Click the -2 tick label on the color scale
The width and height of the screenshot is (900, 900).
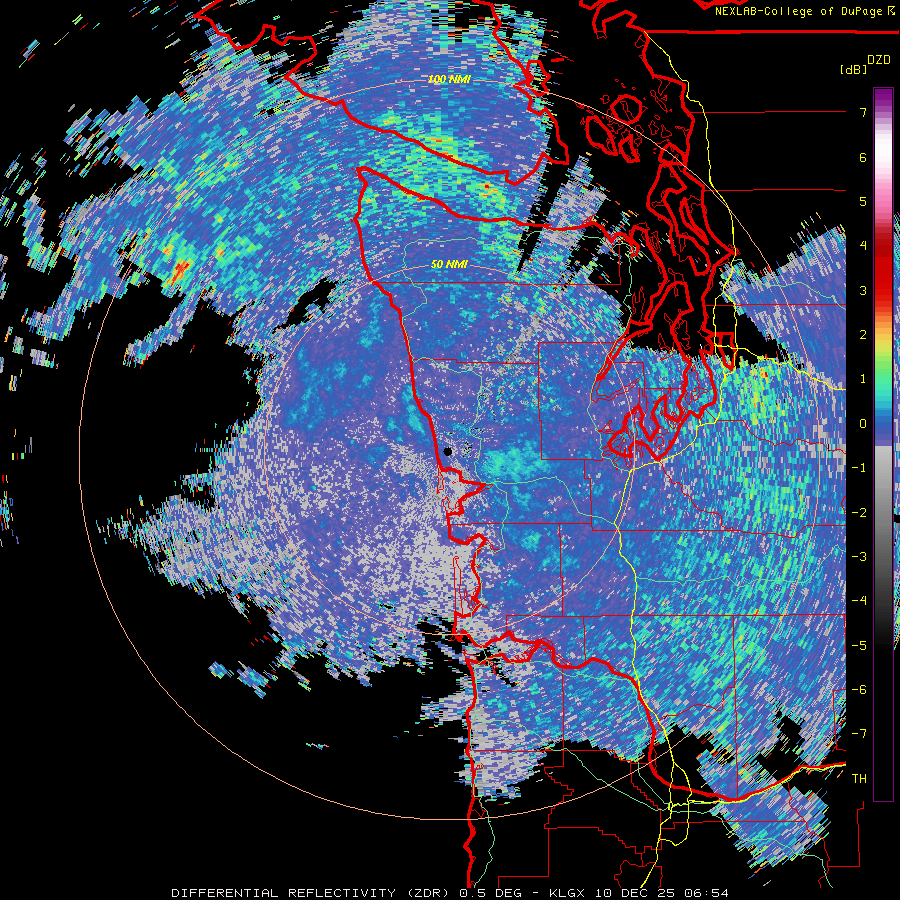coord(859,512)
